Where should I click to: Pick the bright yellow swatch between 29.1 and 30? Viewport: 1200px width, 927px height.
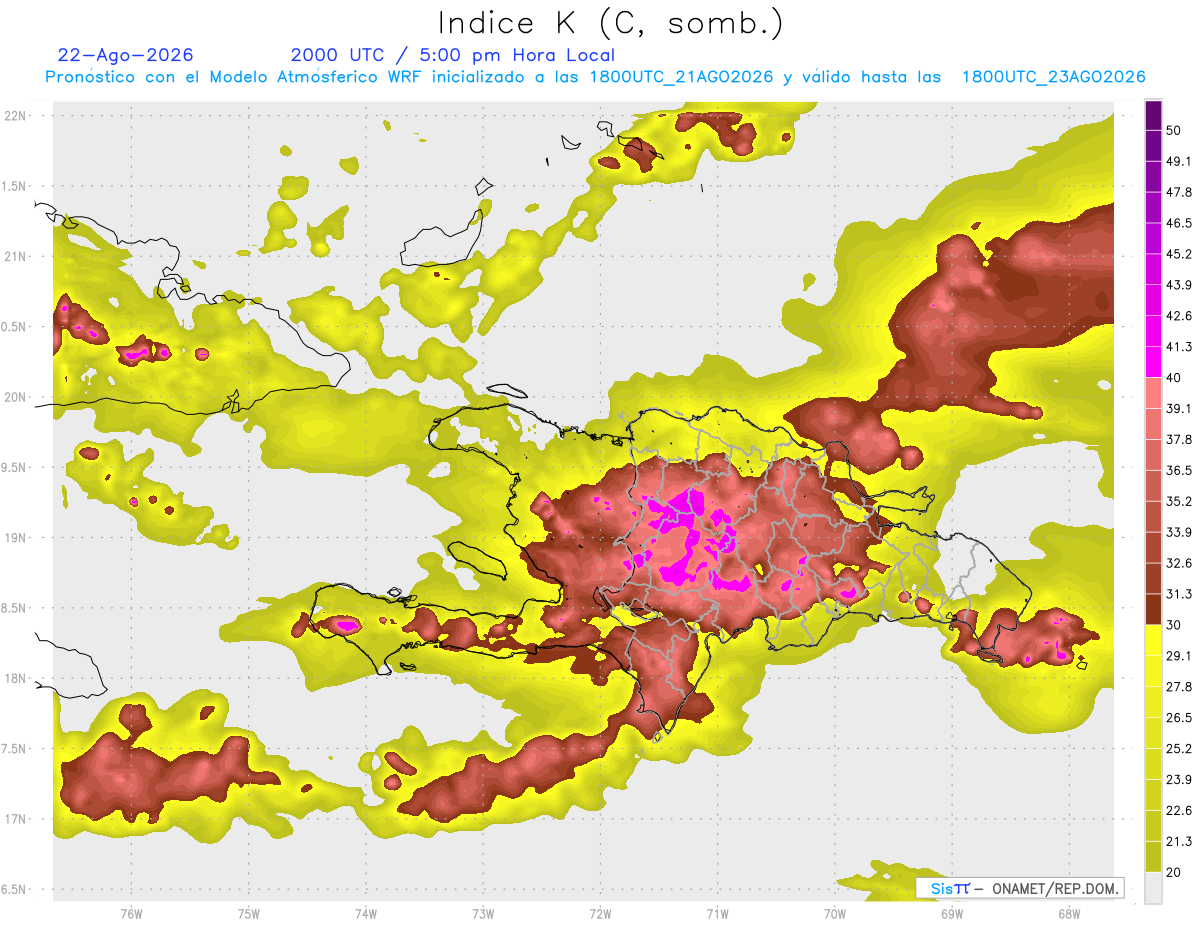pos(1153,641)
